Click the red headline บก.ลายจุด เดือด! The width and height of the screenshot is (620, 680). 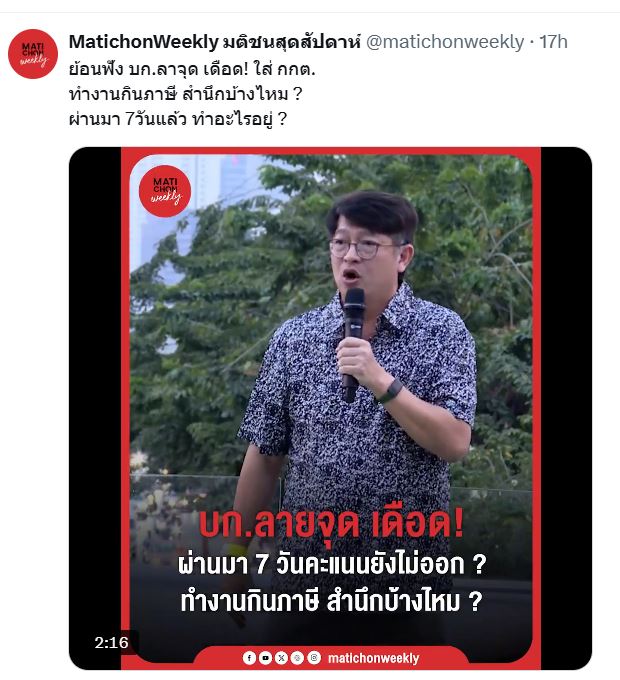331,526
